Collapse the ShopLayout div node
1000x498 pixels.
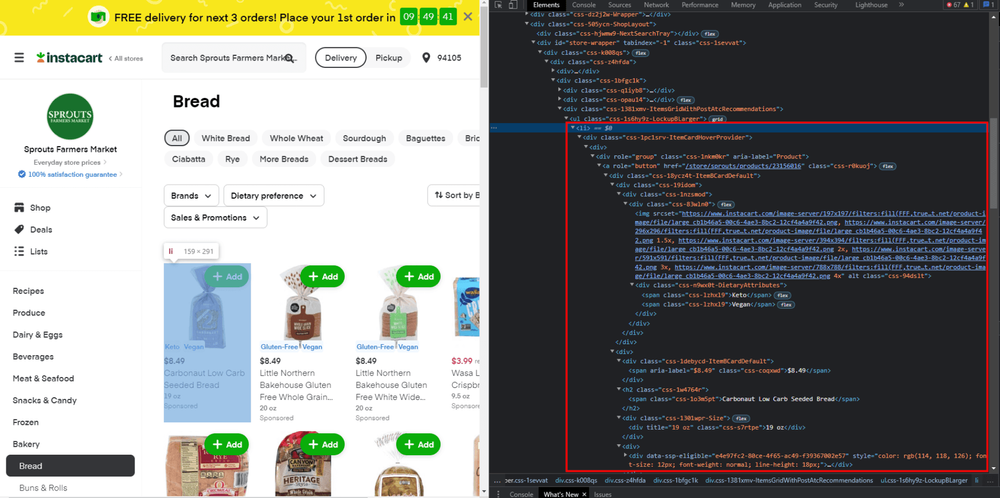click(x=528, y=24)
